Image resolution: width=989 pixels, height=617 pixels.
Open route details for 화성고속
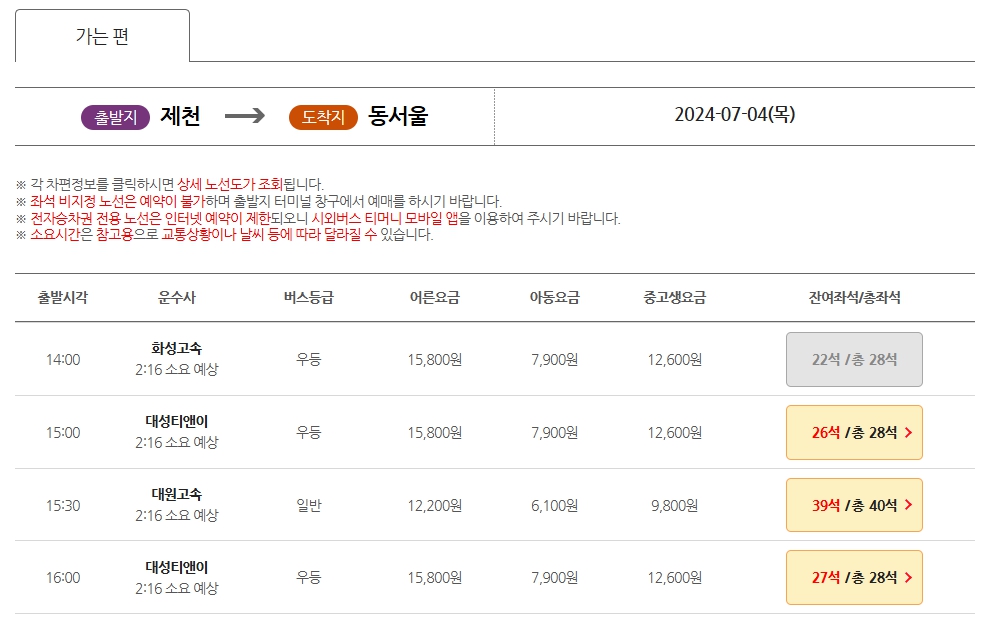pos(177,348)
